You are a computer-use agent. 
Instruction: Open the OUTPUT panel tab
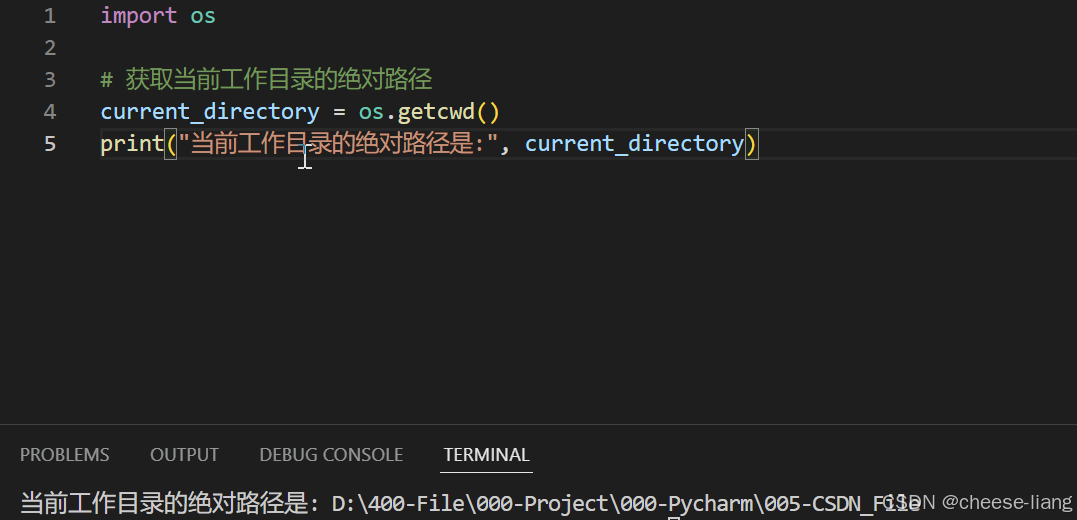184,455
